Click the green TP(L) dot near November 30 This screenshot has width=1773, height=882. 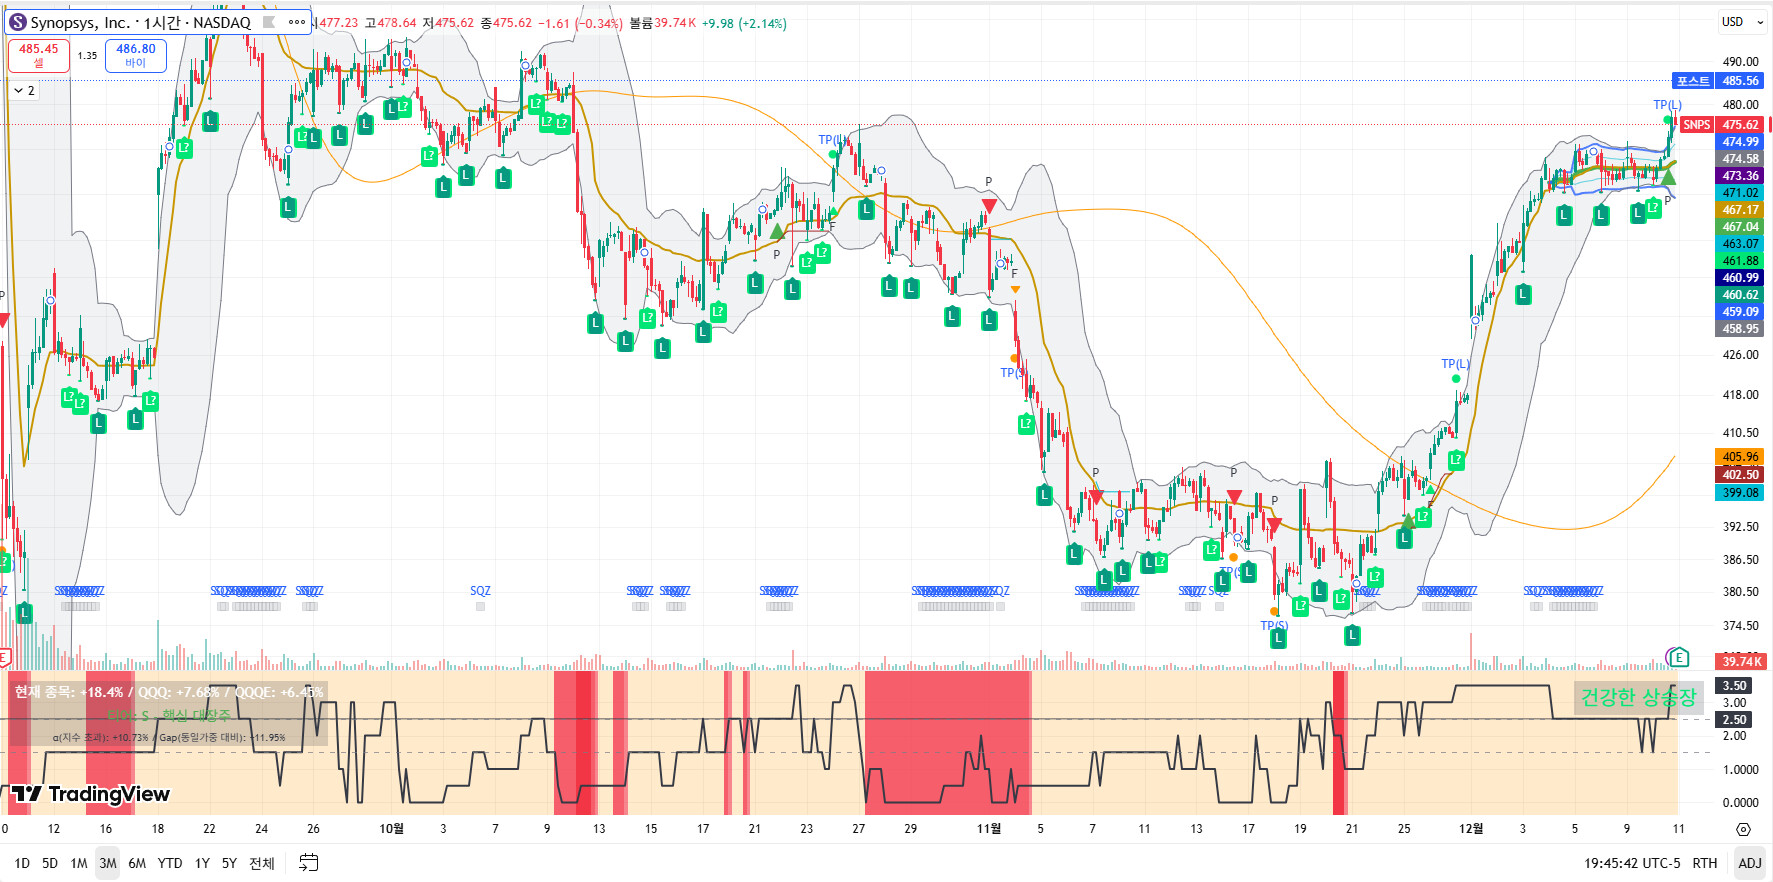(1456, 379)
